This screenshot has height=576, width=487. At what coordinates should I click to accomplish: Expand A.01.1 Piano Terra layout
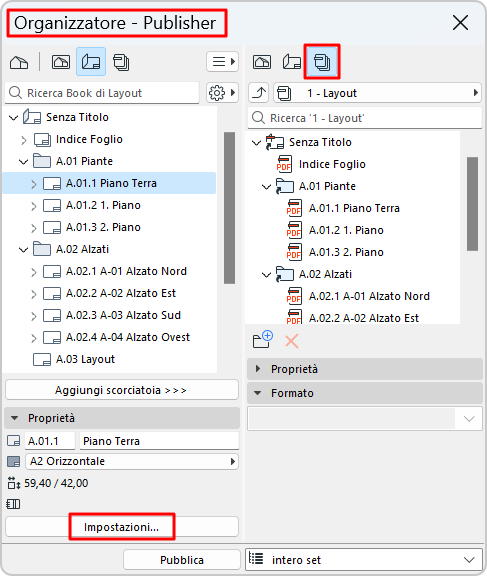(x=34, y=184)
